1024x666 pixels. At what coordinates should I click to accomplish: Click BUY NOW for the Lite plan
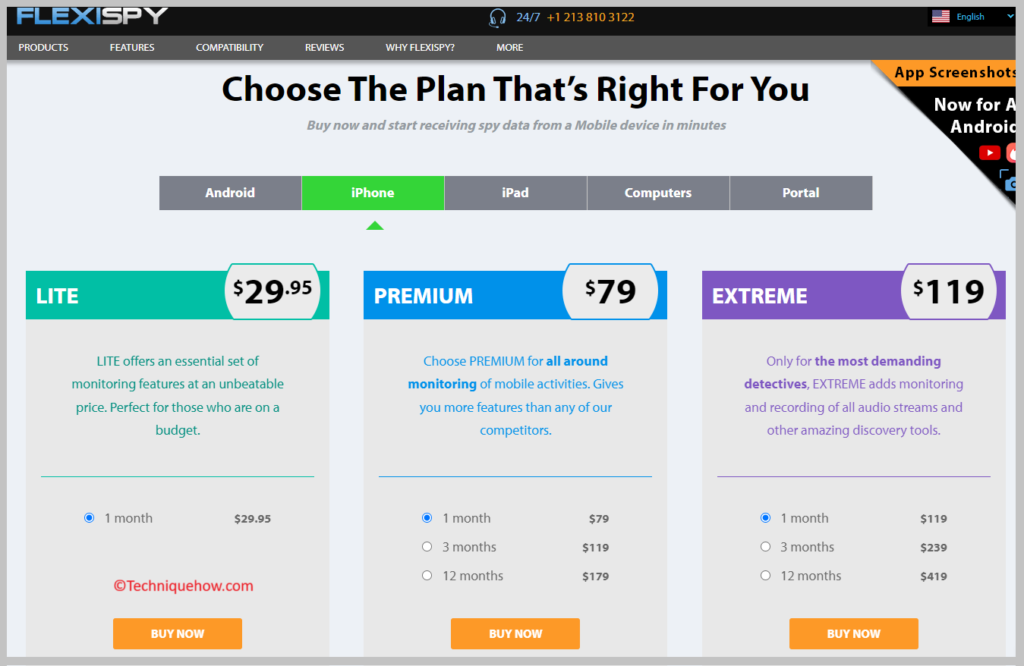[x=178, y=633]
